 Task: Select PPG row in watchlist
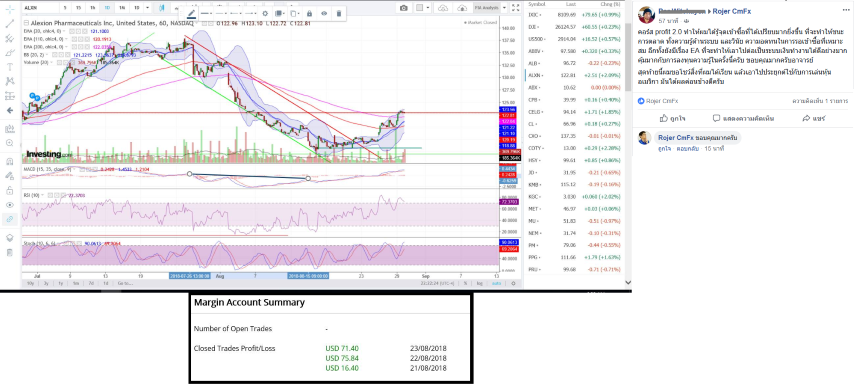tap(575, 257)
